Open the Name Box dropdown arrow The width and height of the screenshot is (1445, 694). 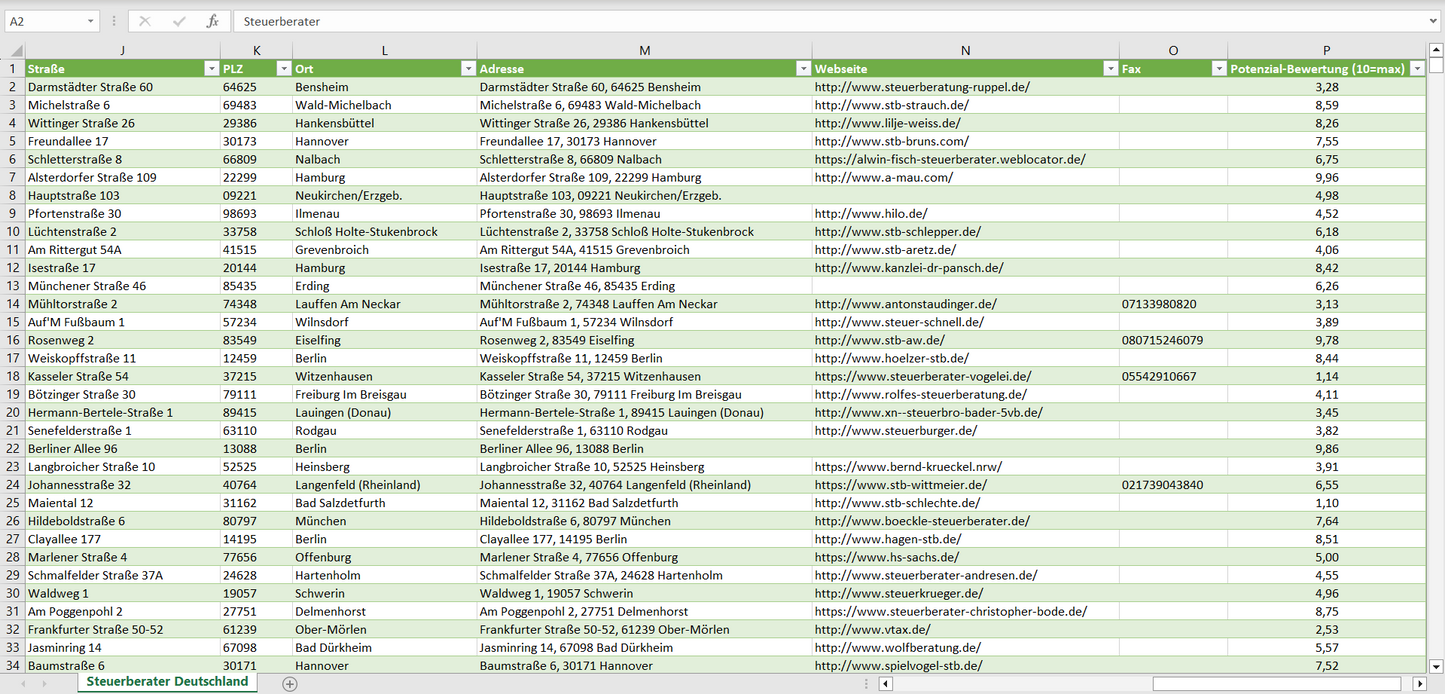point(90,21)
